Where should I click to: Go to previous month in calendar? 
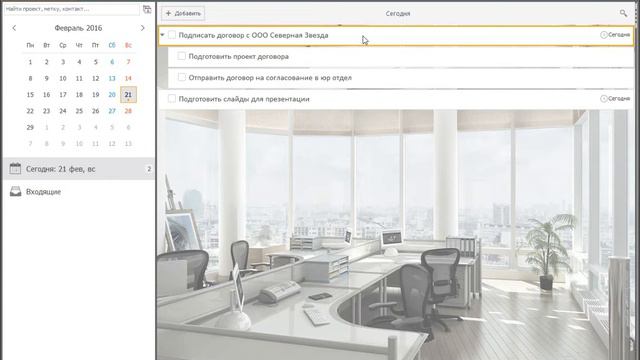(14, 28)
